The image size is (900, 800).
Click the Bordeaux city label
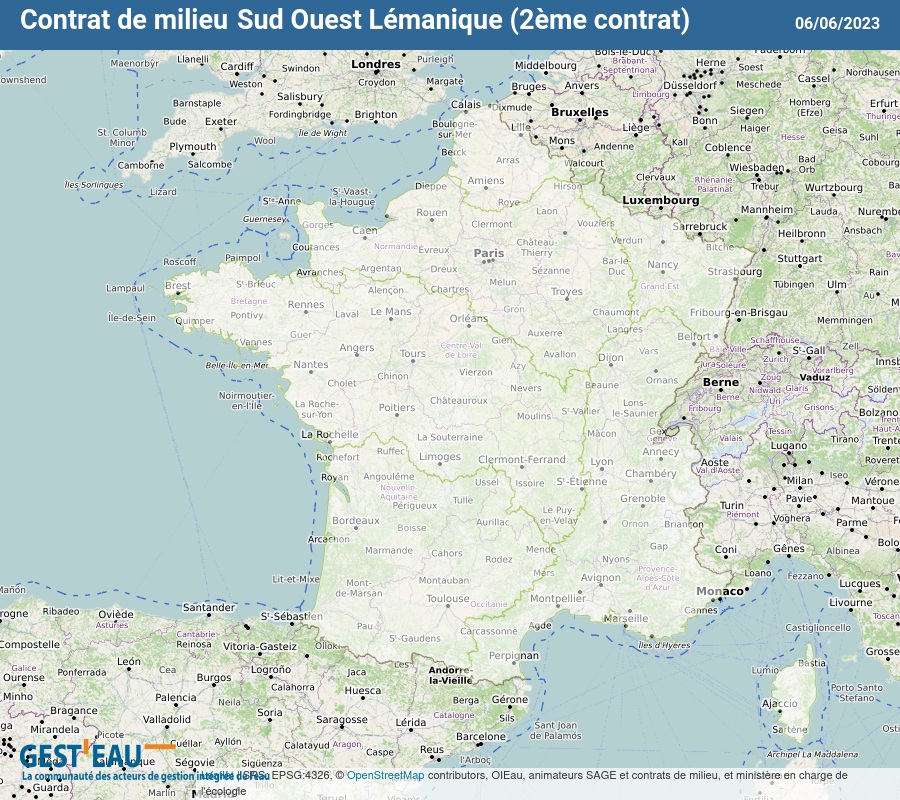pyautogui.click(x=356, y=521)
